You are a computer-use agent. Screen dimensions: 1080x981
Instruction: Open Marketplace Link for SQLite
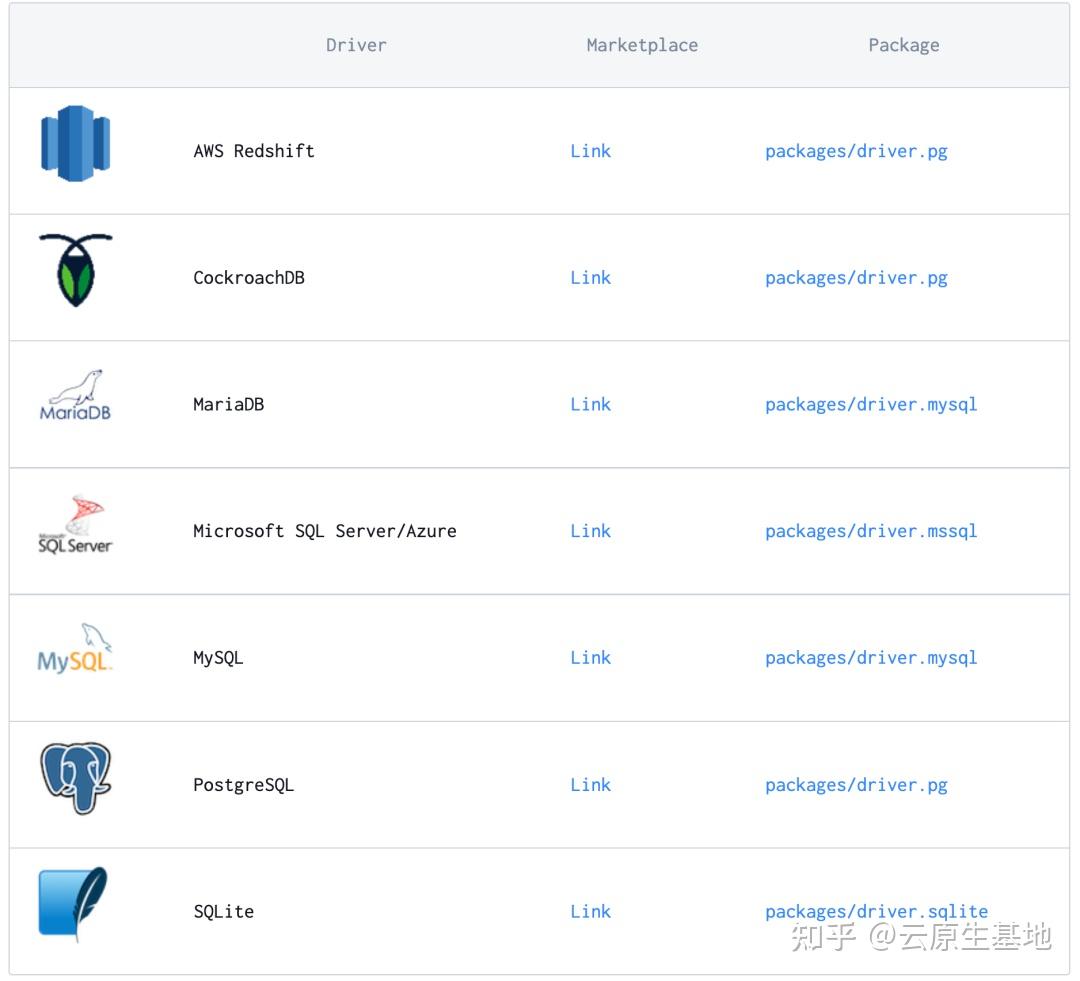590,911
